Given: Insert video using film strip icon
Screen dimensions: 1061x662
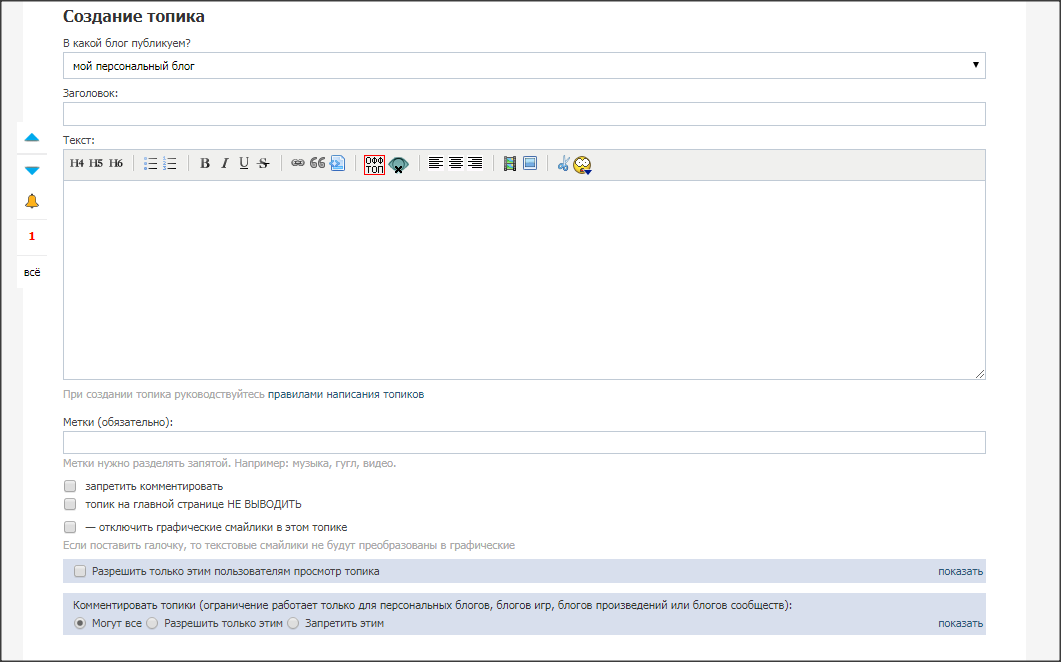Looking at the screenshot, I should tap(510, 164).
